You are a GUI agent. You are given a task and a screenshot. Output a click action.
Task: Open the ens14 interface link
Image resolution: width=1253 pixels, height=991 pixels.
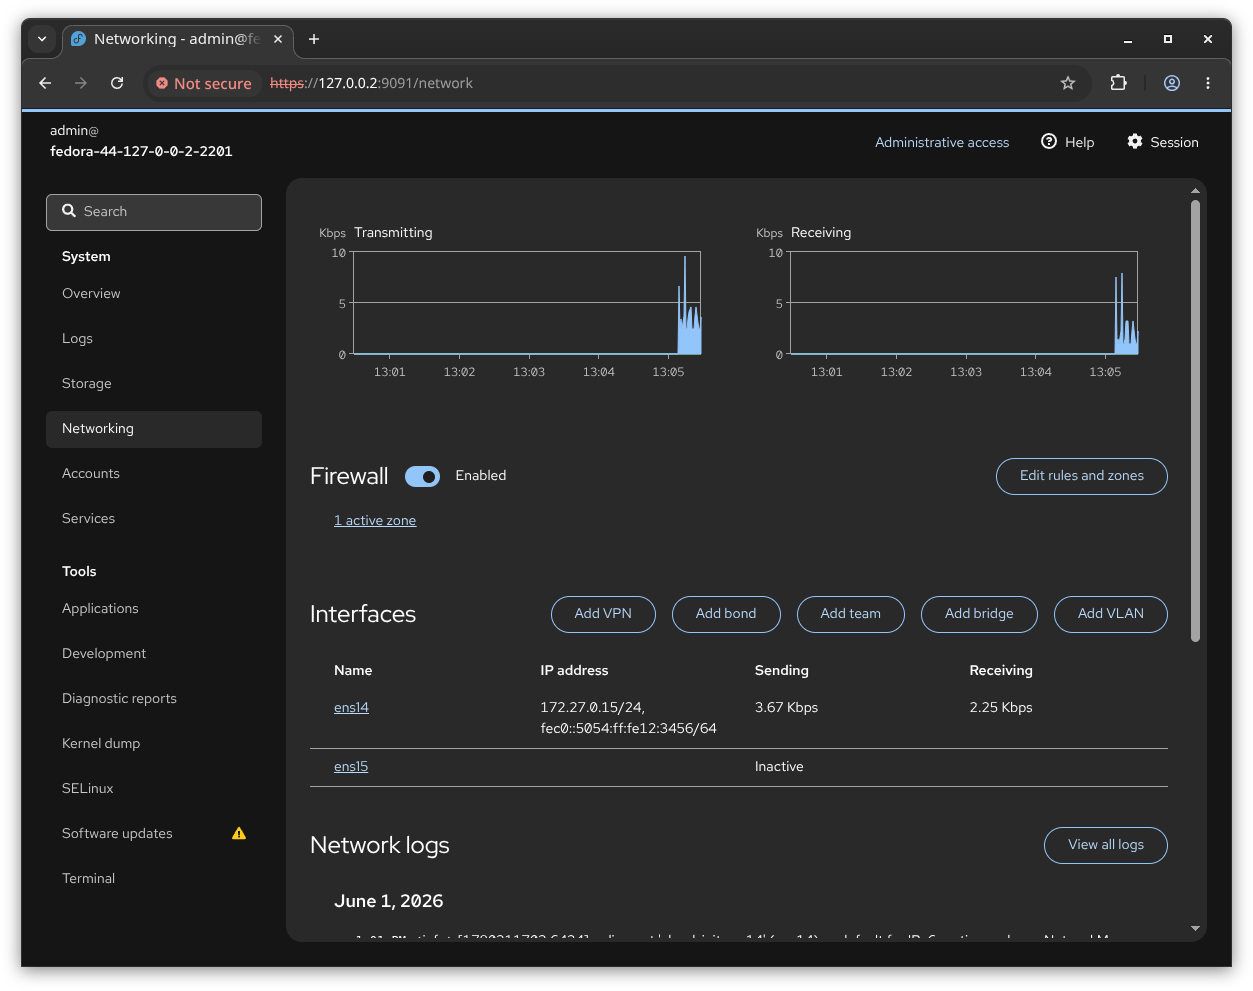coord(351,708)
